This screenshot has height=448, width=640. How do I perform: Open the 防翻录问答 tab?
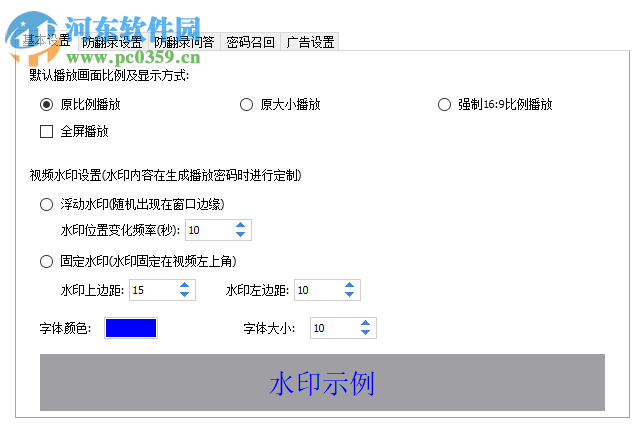coord(184,42)
